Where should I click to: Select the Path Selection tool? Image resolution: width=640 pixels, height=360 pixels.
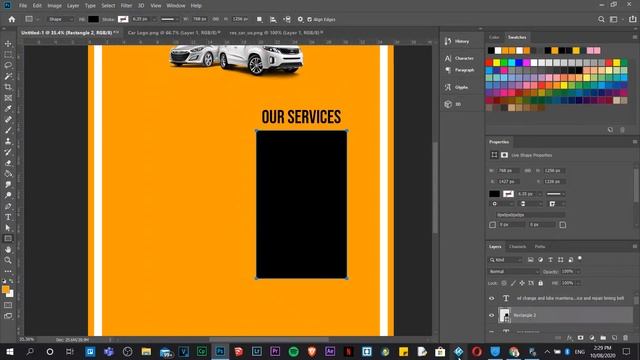(x=8, y=228)
